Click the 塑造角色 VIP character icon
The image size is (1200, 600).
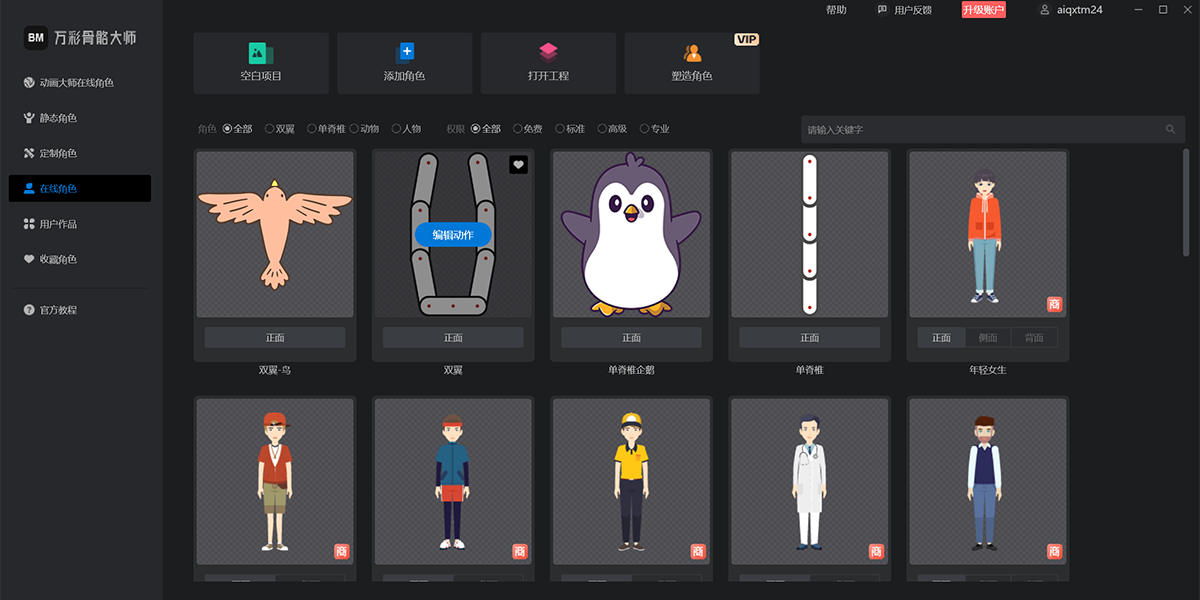coord(692,53)
